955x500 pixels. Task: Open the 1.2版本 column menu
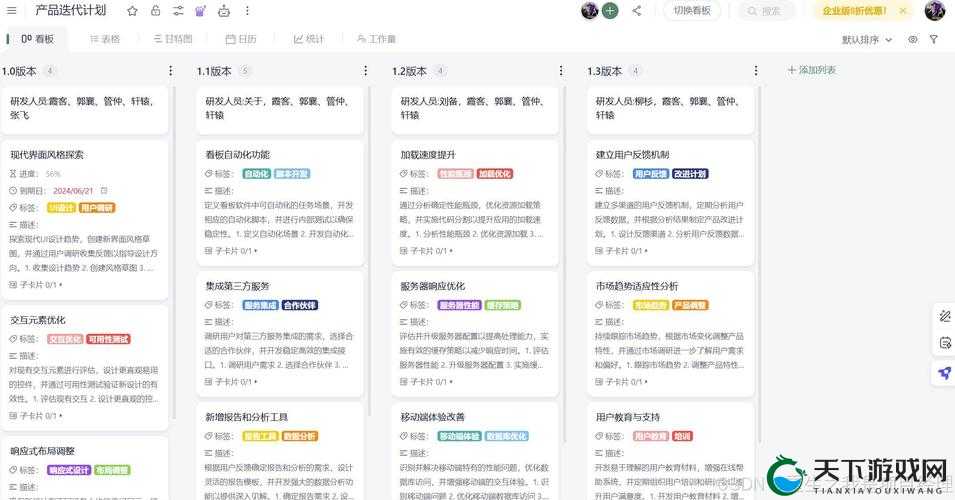(x=561, y=71)
